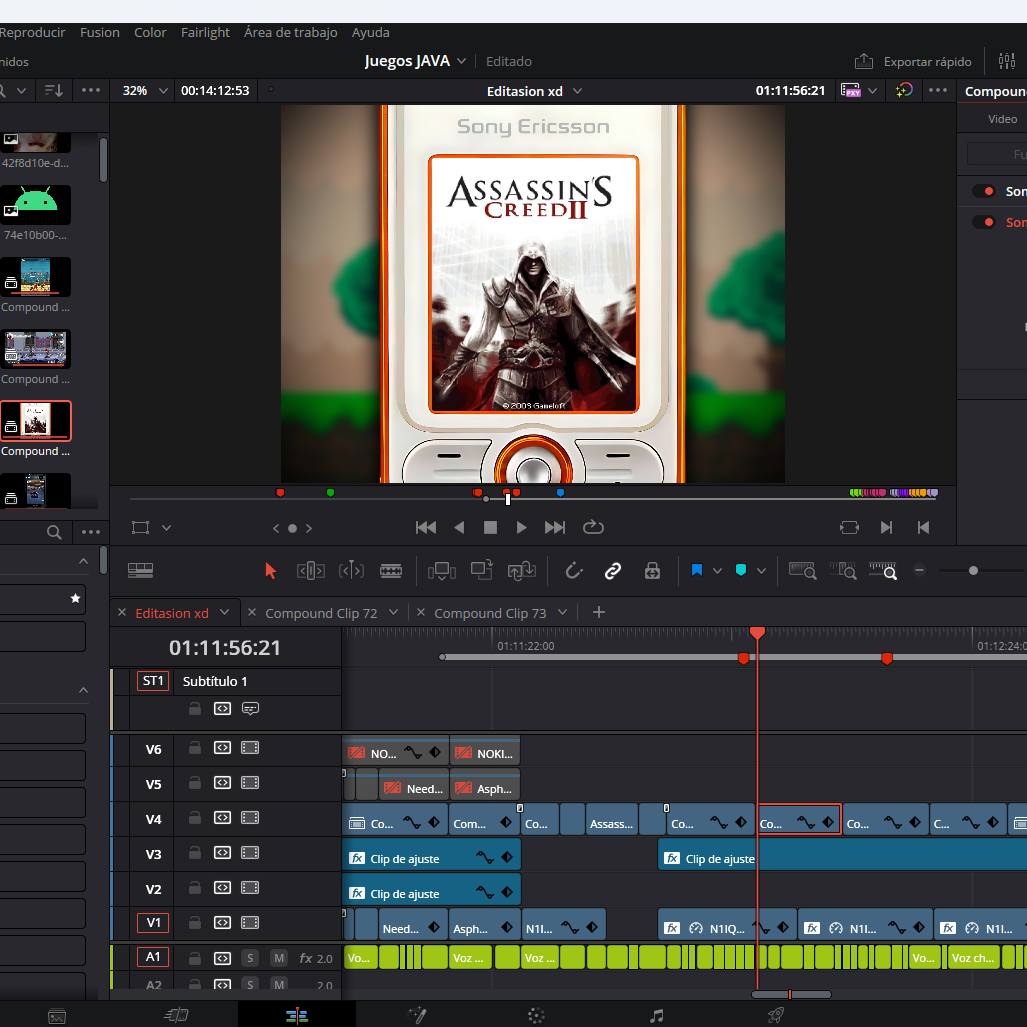This screenshot has height=1027, width=1027.
Task: Solo audio track A1
Action: [x=250, y=958]
